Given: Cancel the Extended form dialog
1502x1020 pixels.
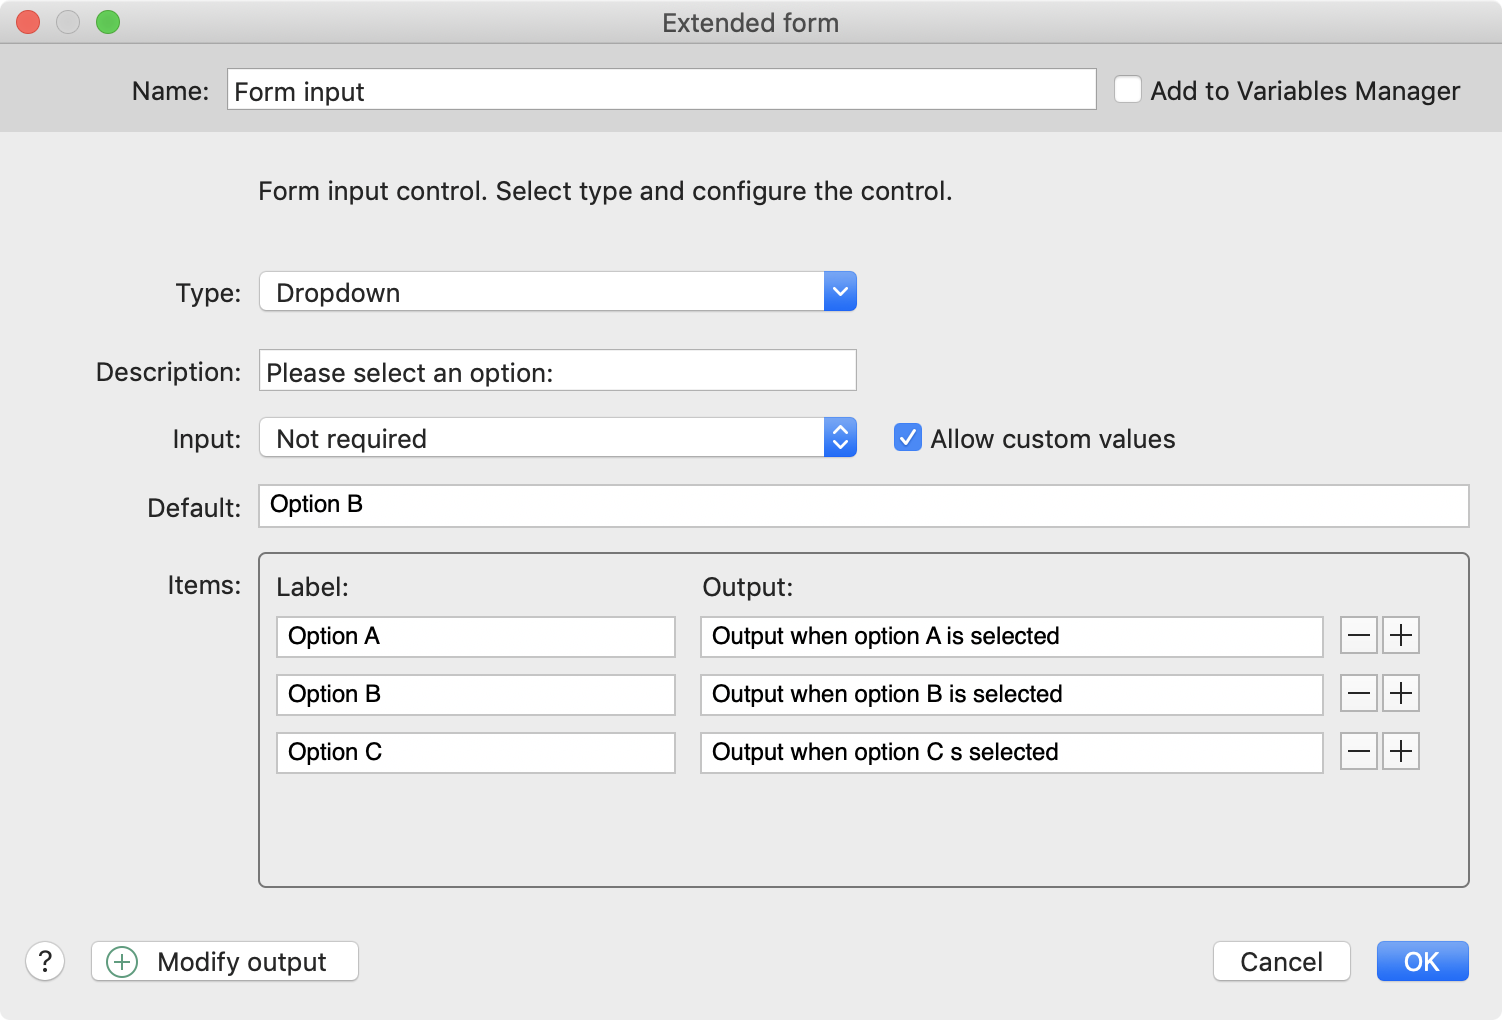Looking at the screenshot, I should (1281, 961).
